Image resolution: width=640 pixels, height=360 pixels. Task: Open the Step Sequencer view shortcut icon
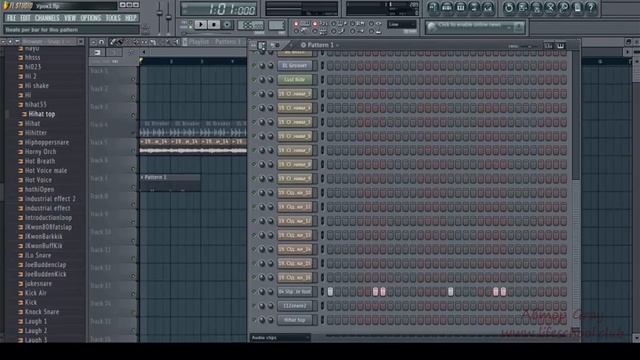[x=447, y=7]
